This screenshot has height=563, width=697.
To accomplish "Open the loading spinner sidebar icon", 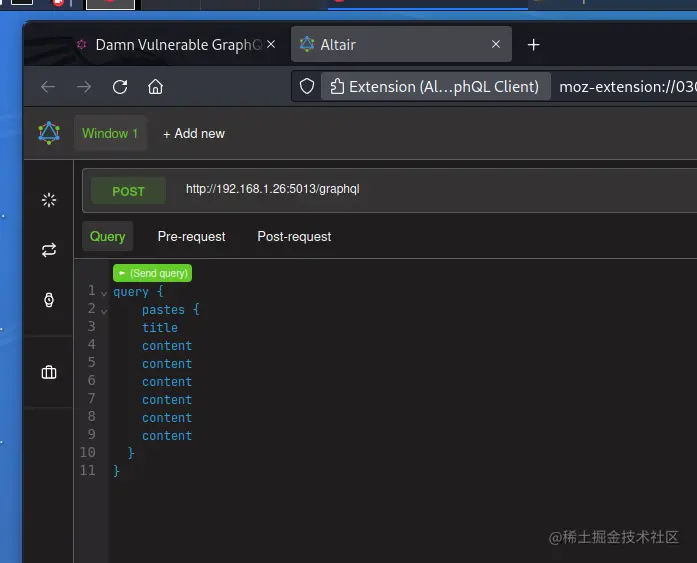I will [x=49, y=200].
